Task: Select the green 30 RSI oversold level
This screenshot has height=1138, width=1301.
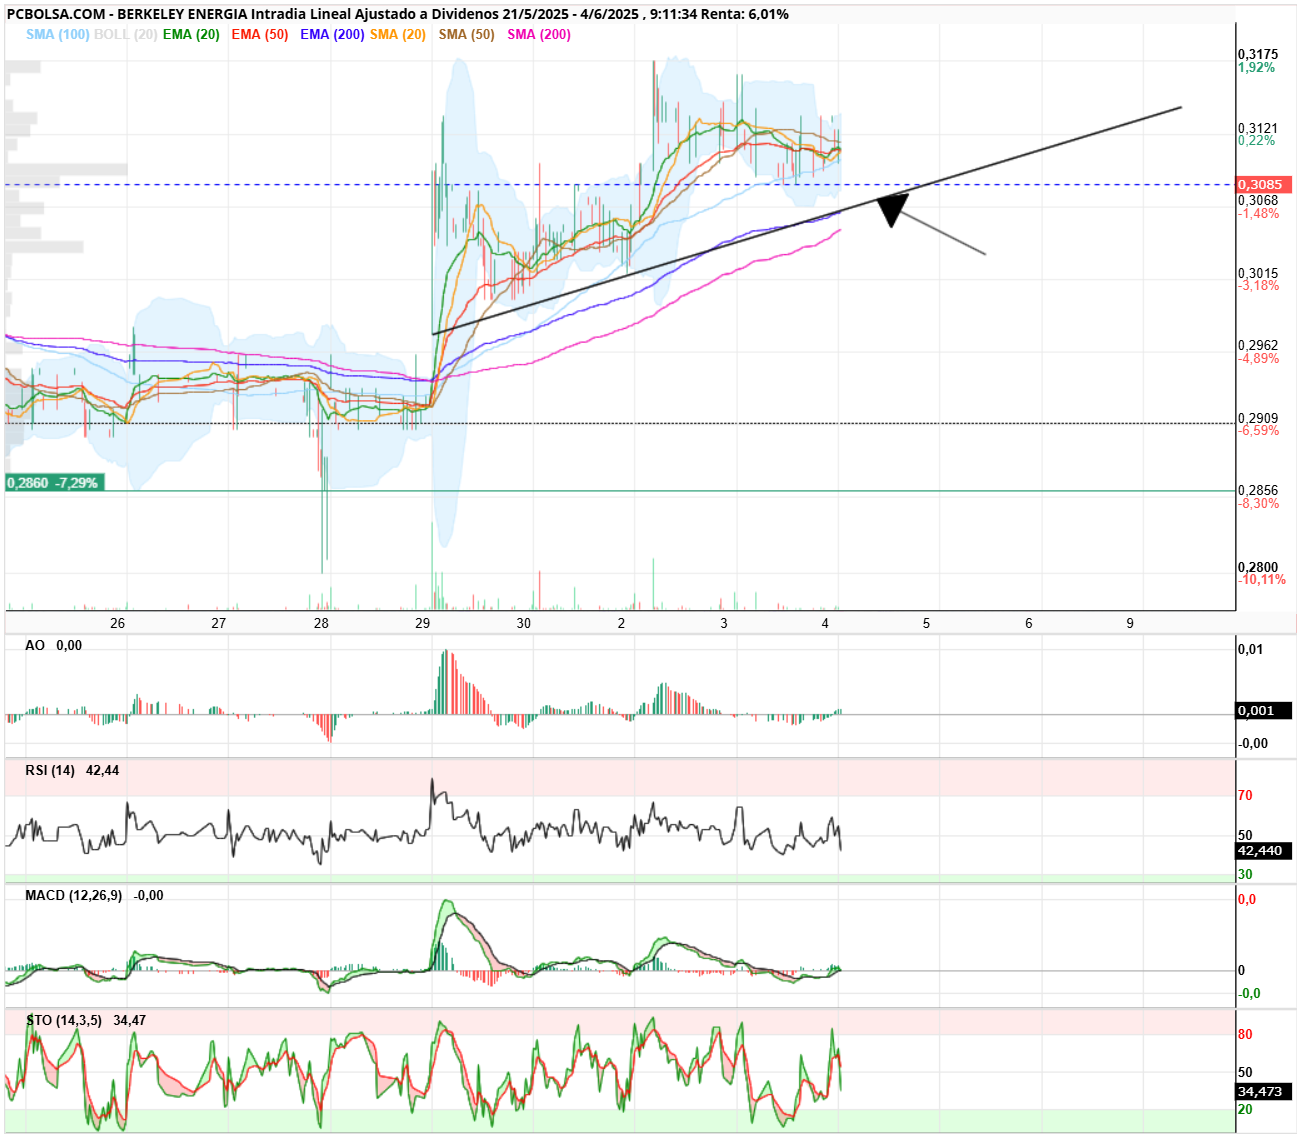Action: tap(1245, 874)
